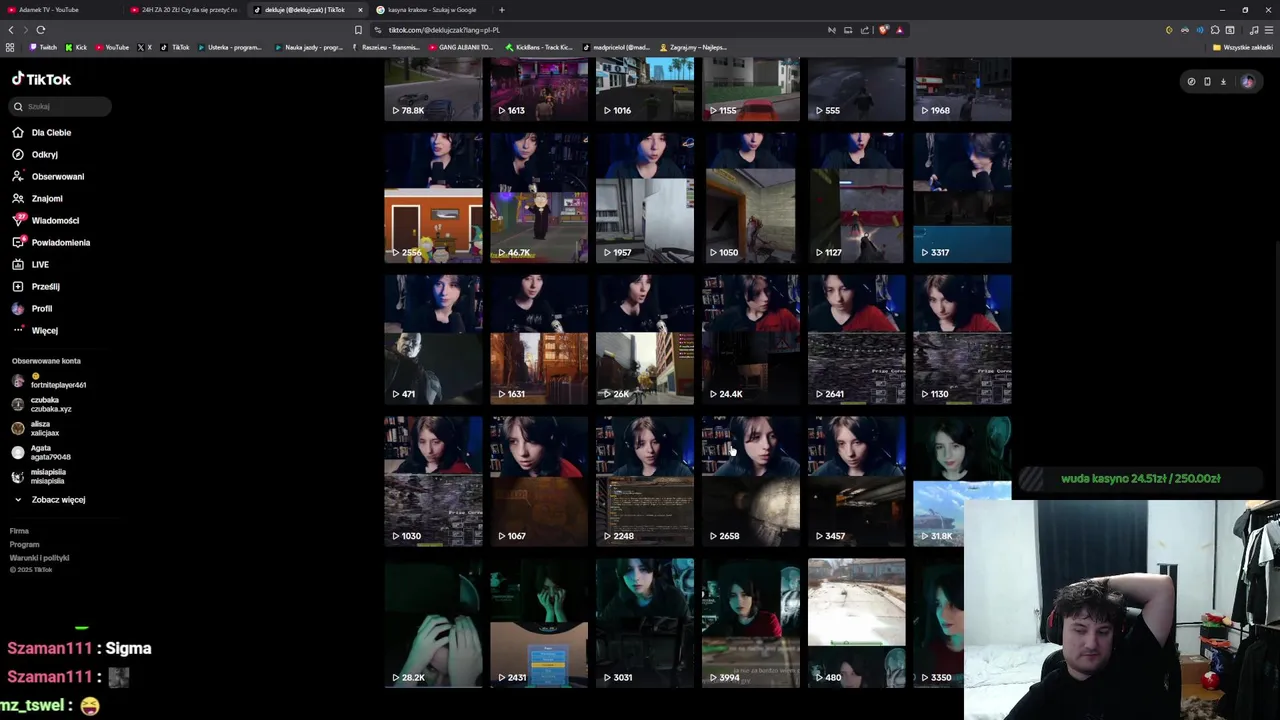Viewport: 1280px width, 720px height.
Task: Open Nauka jazdy bookmark
Action: tap(310, 47)
